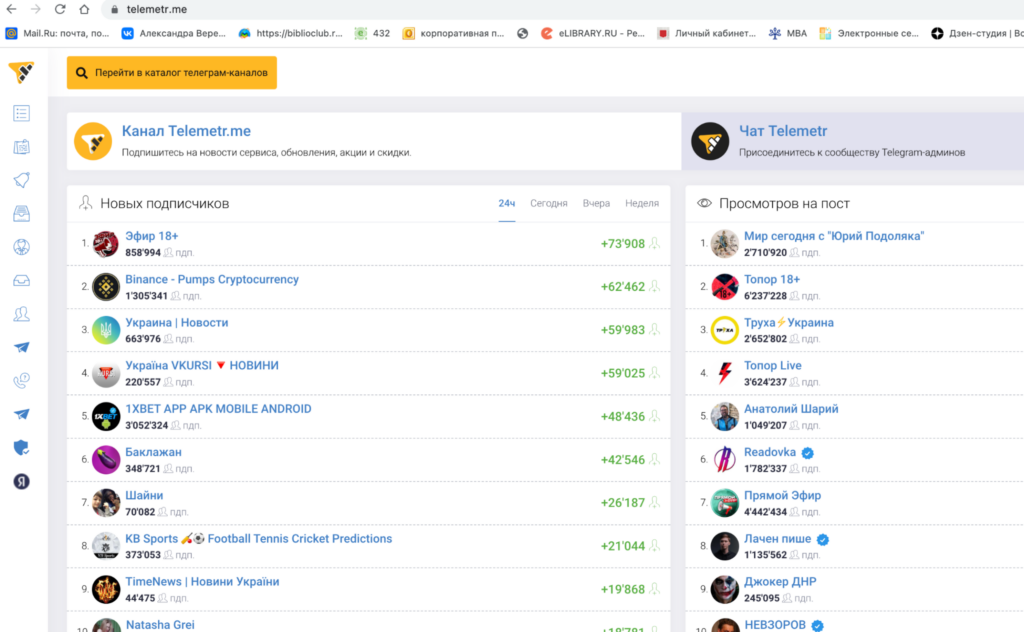Reload the telemetr.me page
The height and width of the screenshot is (632, 1024).
[x=60, y=9]
